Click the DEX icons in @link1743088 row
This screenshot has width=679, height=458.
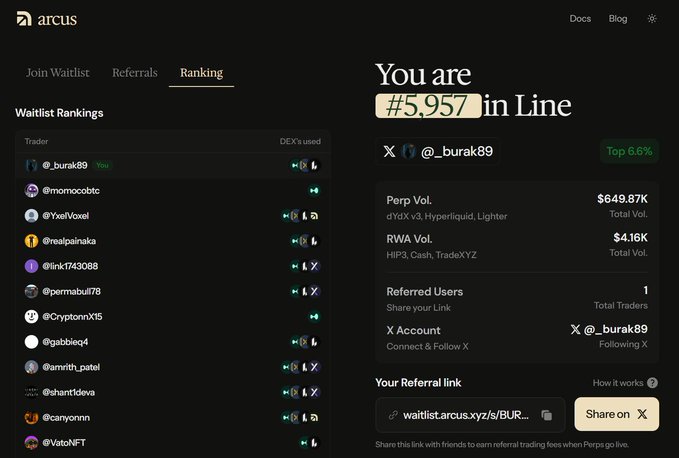click(x=305, y=266)
